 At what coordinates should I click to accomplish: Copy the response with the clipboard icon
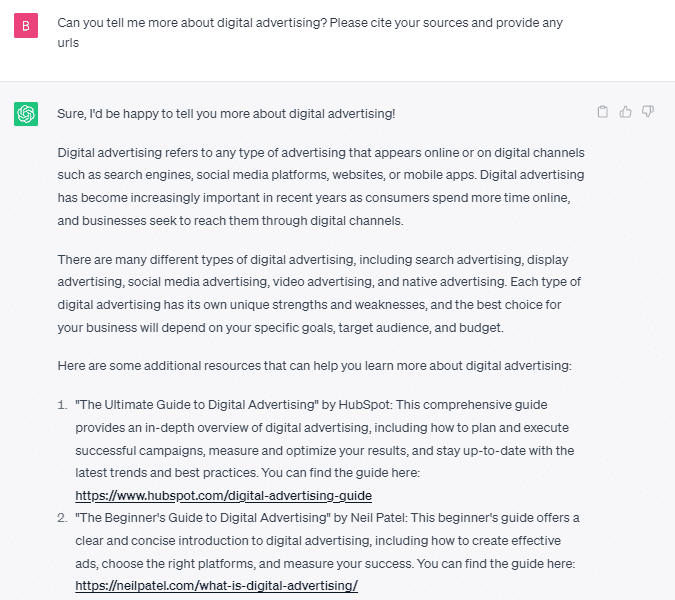pos(603,112)
